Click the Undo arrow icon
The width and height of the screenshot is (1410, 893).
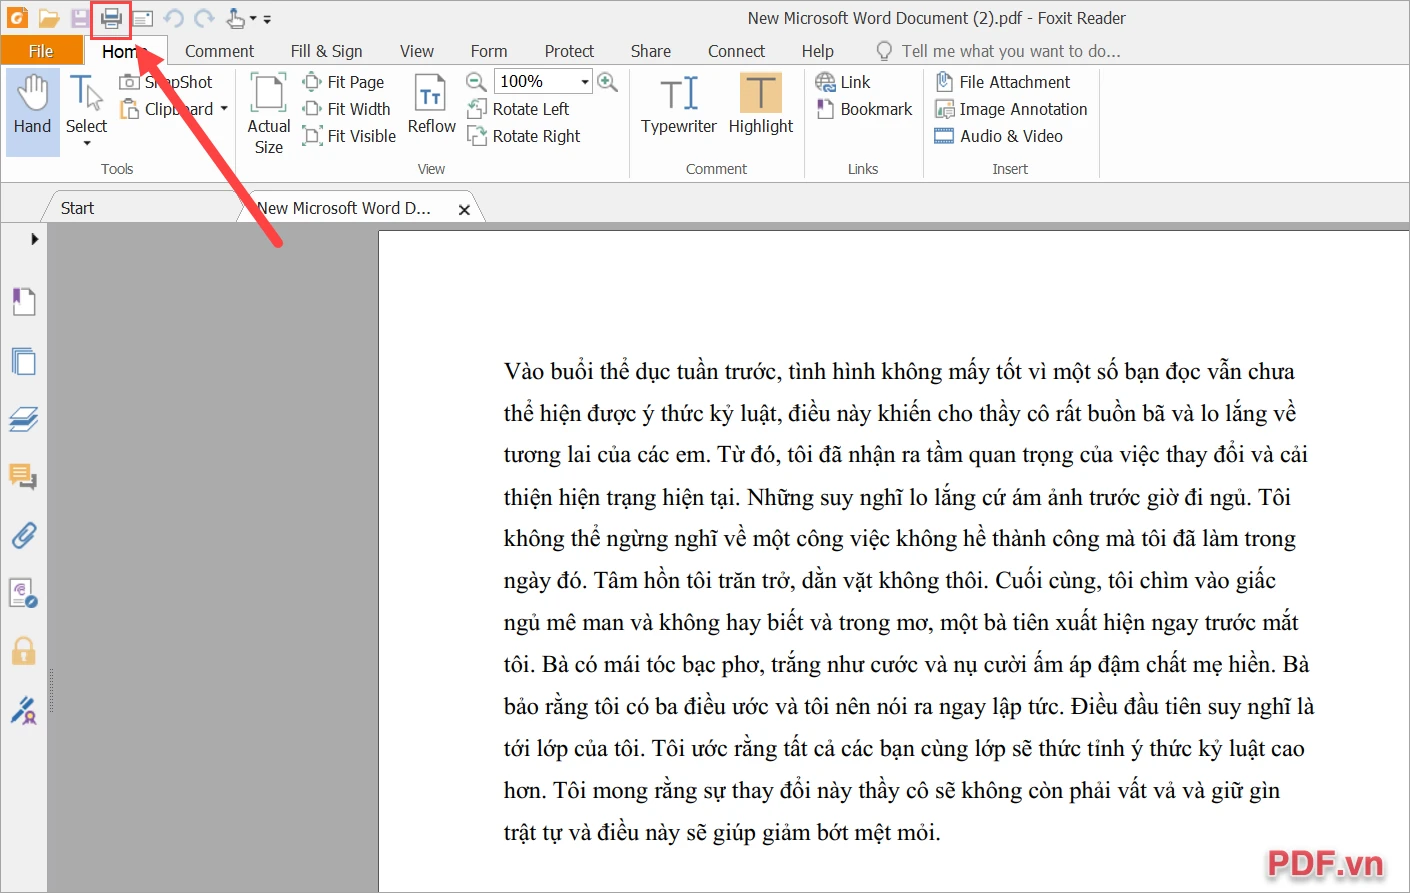[173, 18]
